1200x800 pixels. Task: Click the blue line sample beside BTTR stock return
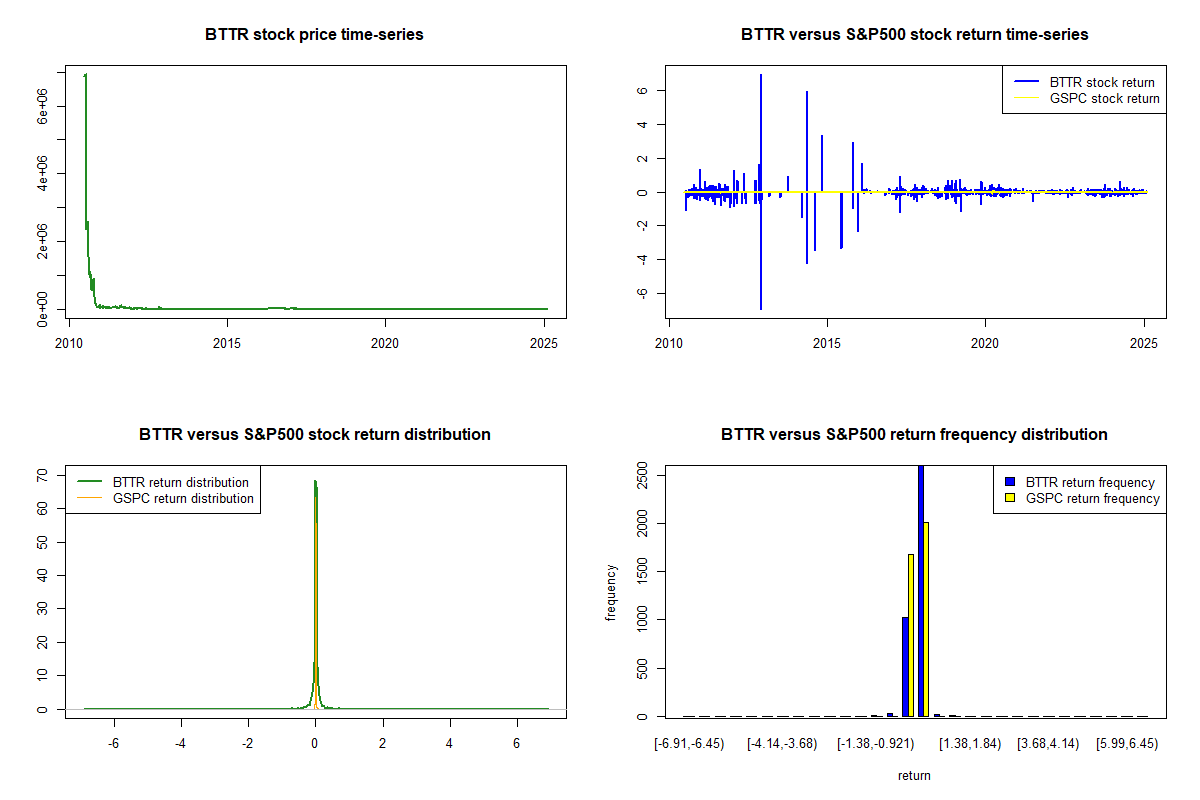coord(1025,82)
